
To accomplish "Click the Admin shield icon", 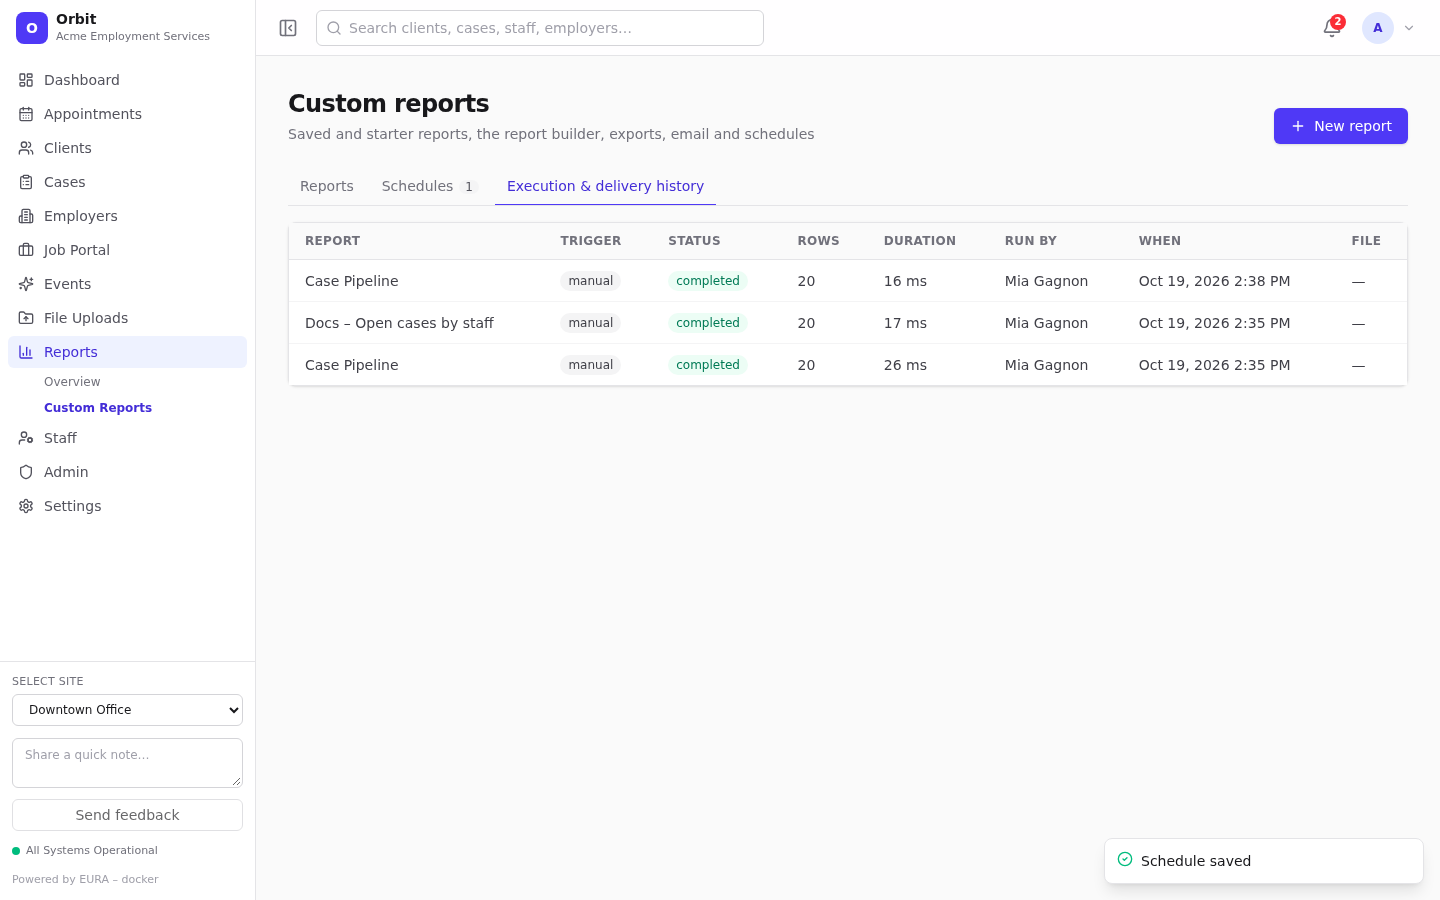I will (26, 472).
